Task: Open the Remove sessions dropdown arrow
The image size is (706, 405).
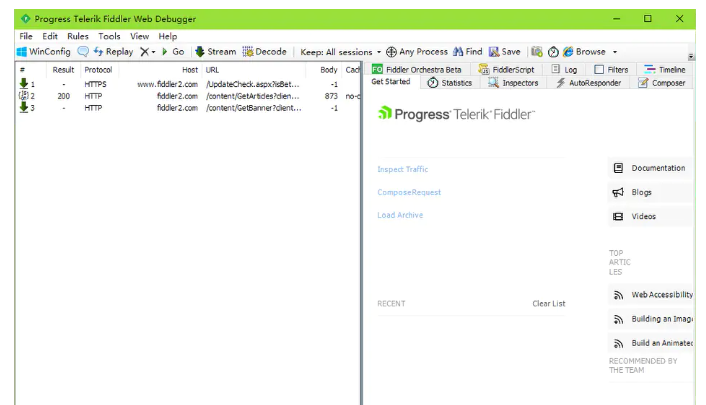Action: (x=154, y=52)
